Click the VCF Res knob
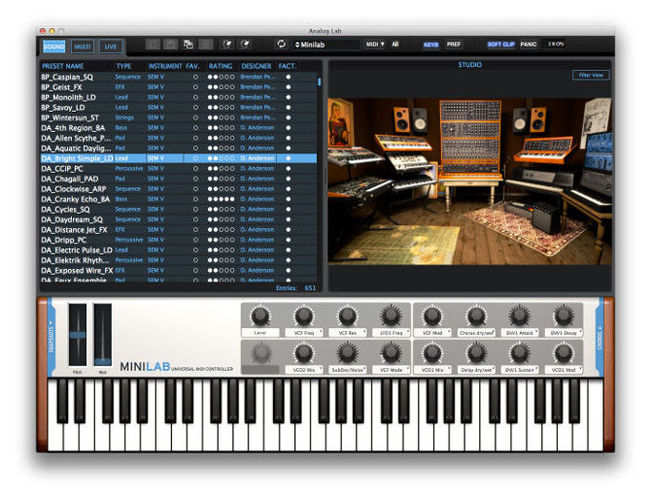The width and height of the screenshot is (651, 499). click(348, 316)
